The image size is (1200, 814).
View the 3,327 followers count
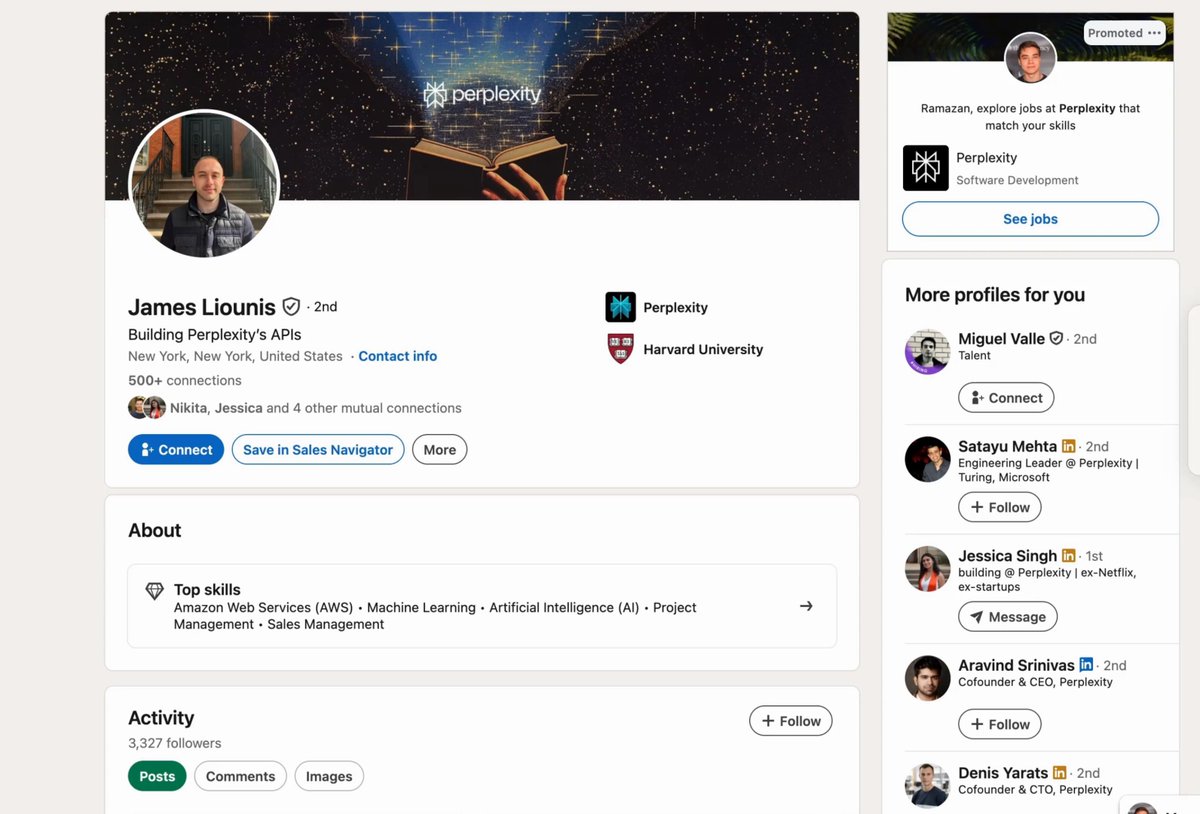point(174,743)
